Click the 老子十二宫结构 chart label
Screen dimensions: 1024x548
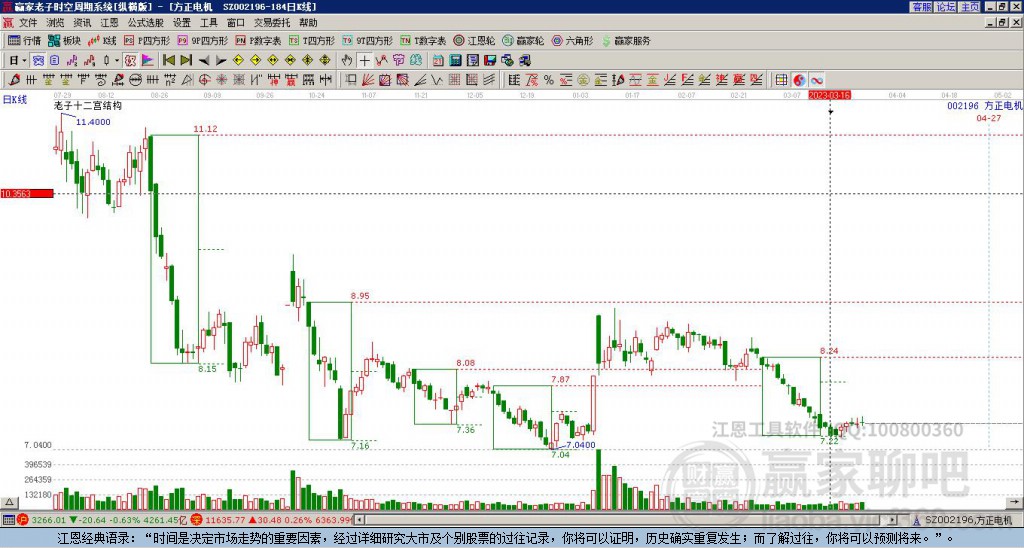coord(88,105)
